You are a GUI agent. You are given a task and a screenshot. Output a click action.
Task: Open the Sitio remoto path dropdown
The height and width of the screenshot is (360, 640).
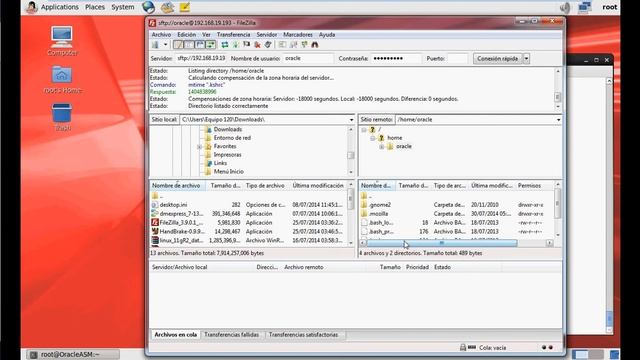558,120
